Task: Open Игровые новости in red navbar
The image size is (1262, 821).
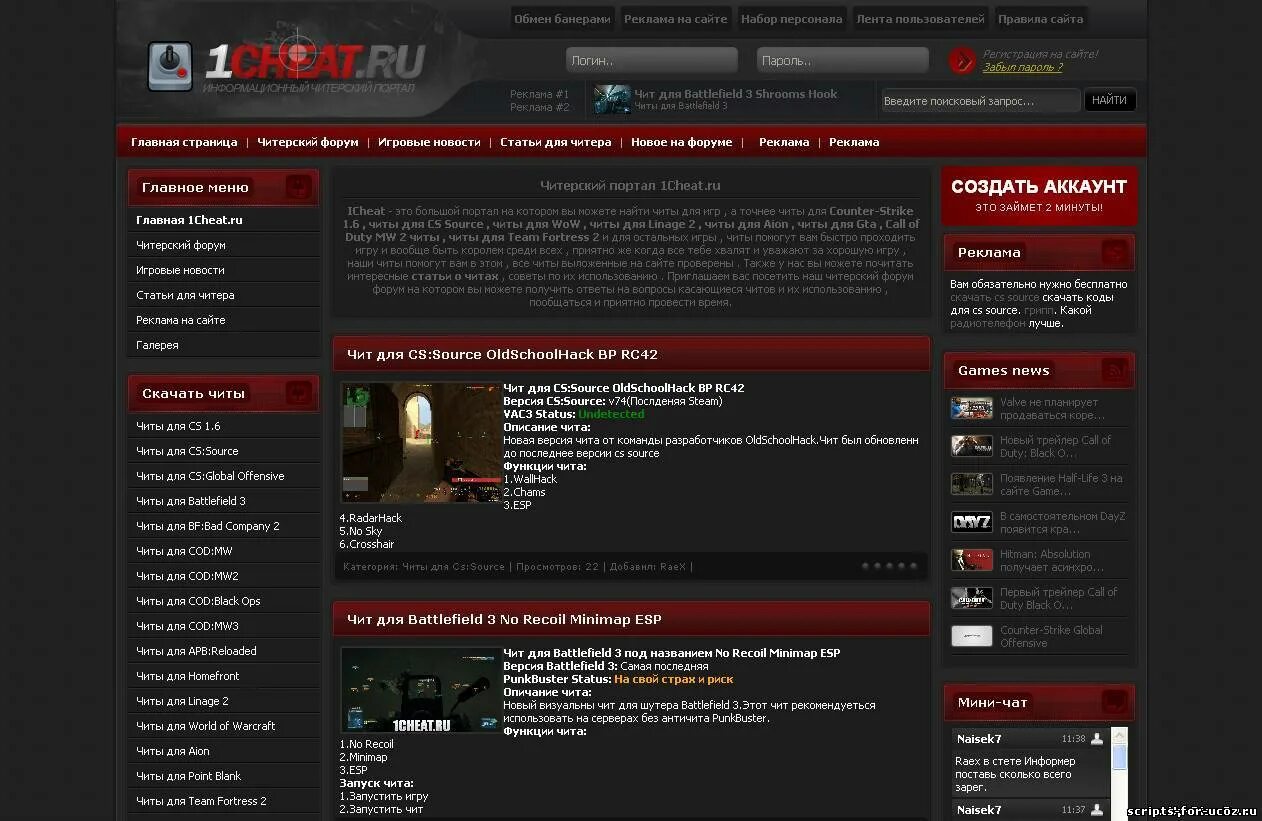Action: point(429,142)
